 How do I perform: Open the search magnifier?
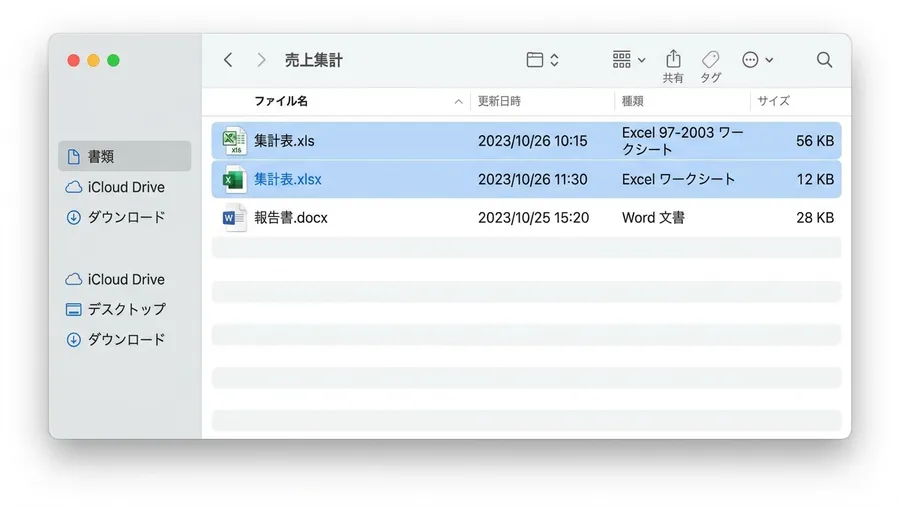(x=824, y=60)
